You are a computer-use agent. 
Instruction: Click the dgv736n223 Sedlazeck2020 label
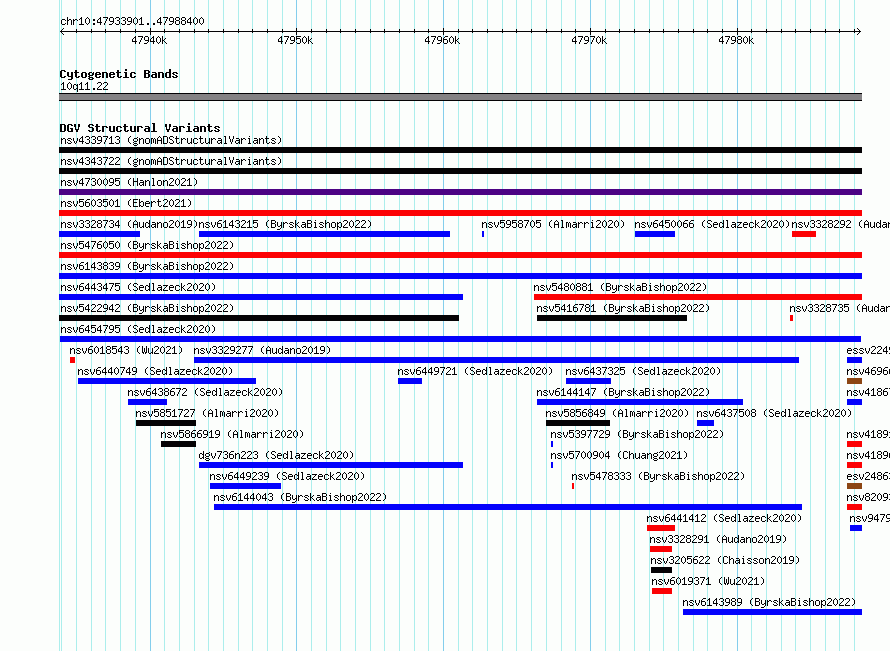coord(276,455)
